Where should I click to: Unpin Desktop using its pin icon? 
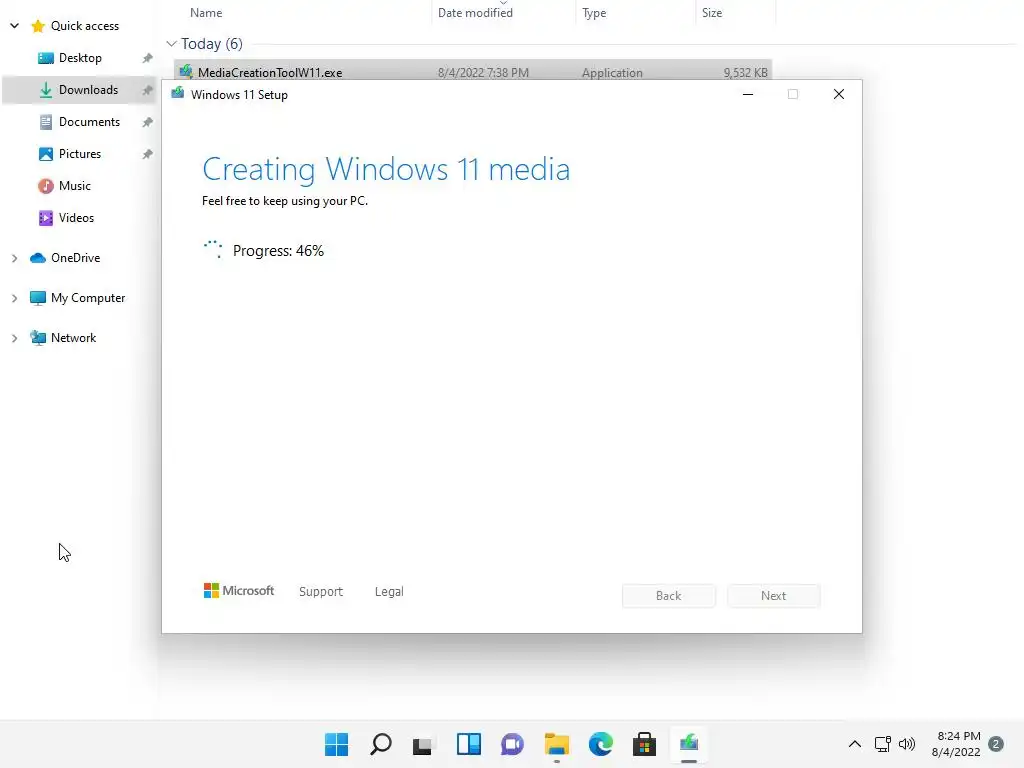point(148,58)
